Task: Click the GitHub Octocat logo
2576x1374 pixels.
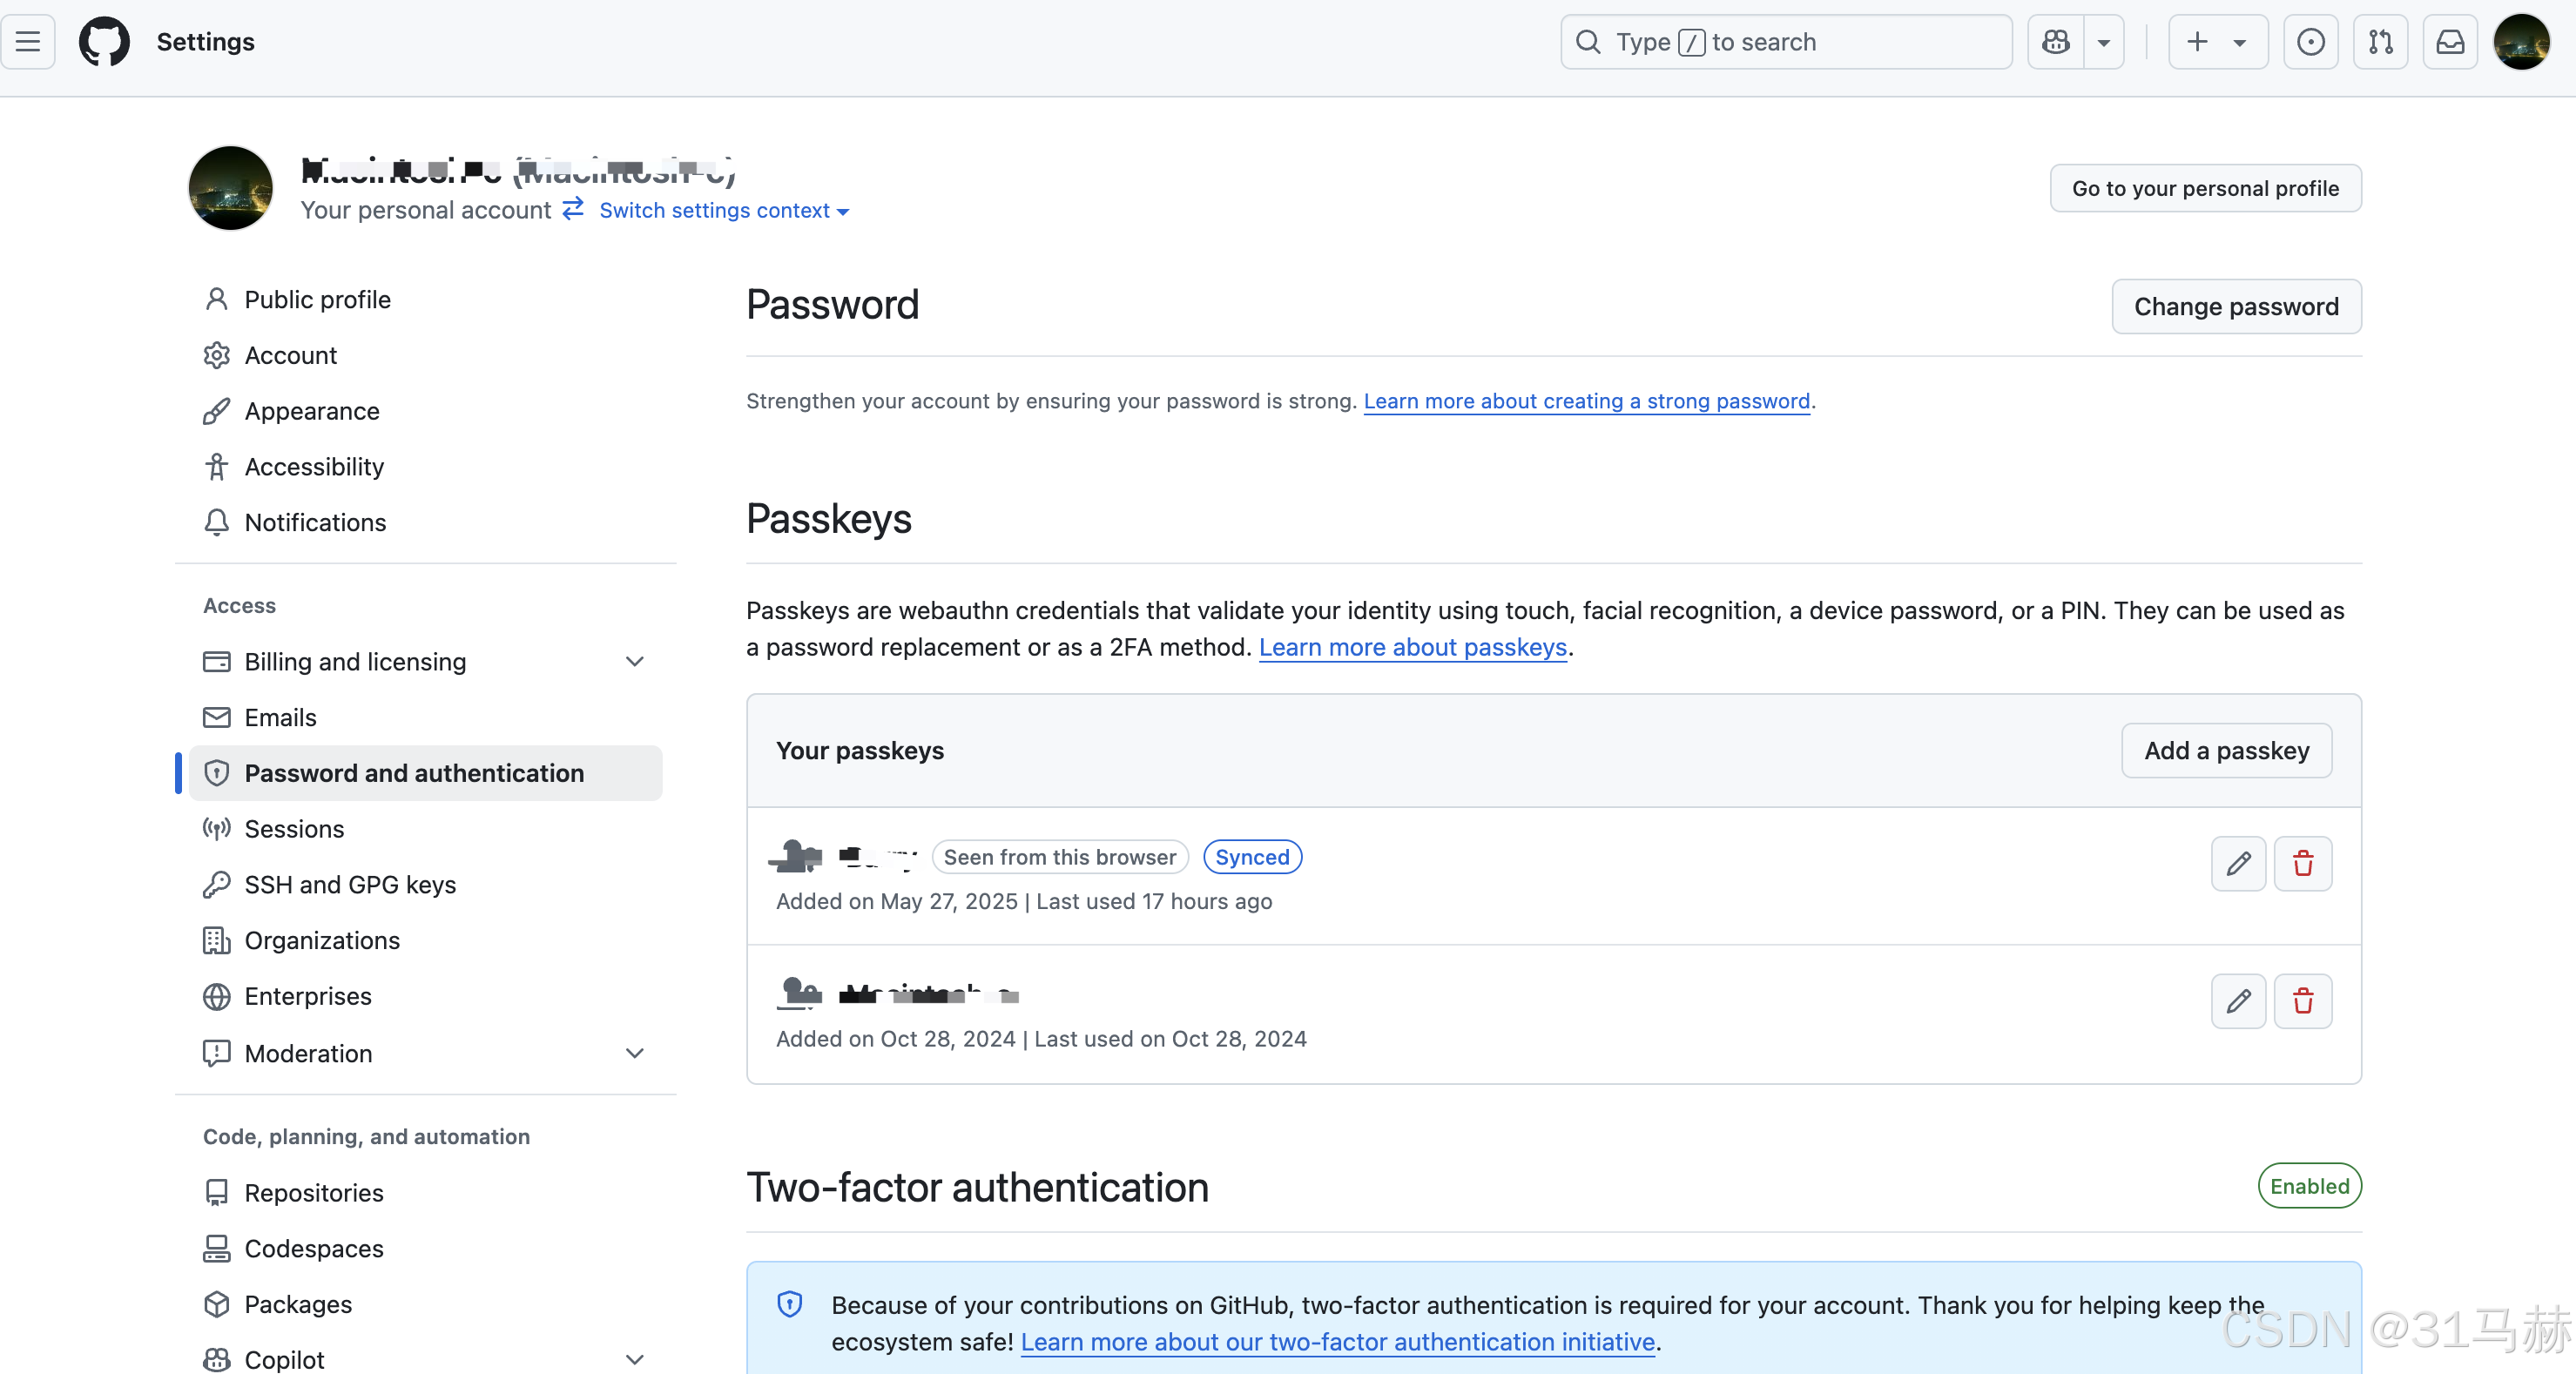Action: pos(104,42)
